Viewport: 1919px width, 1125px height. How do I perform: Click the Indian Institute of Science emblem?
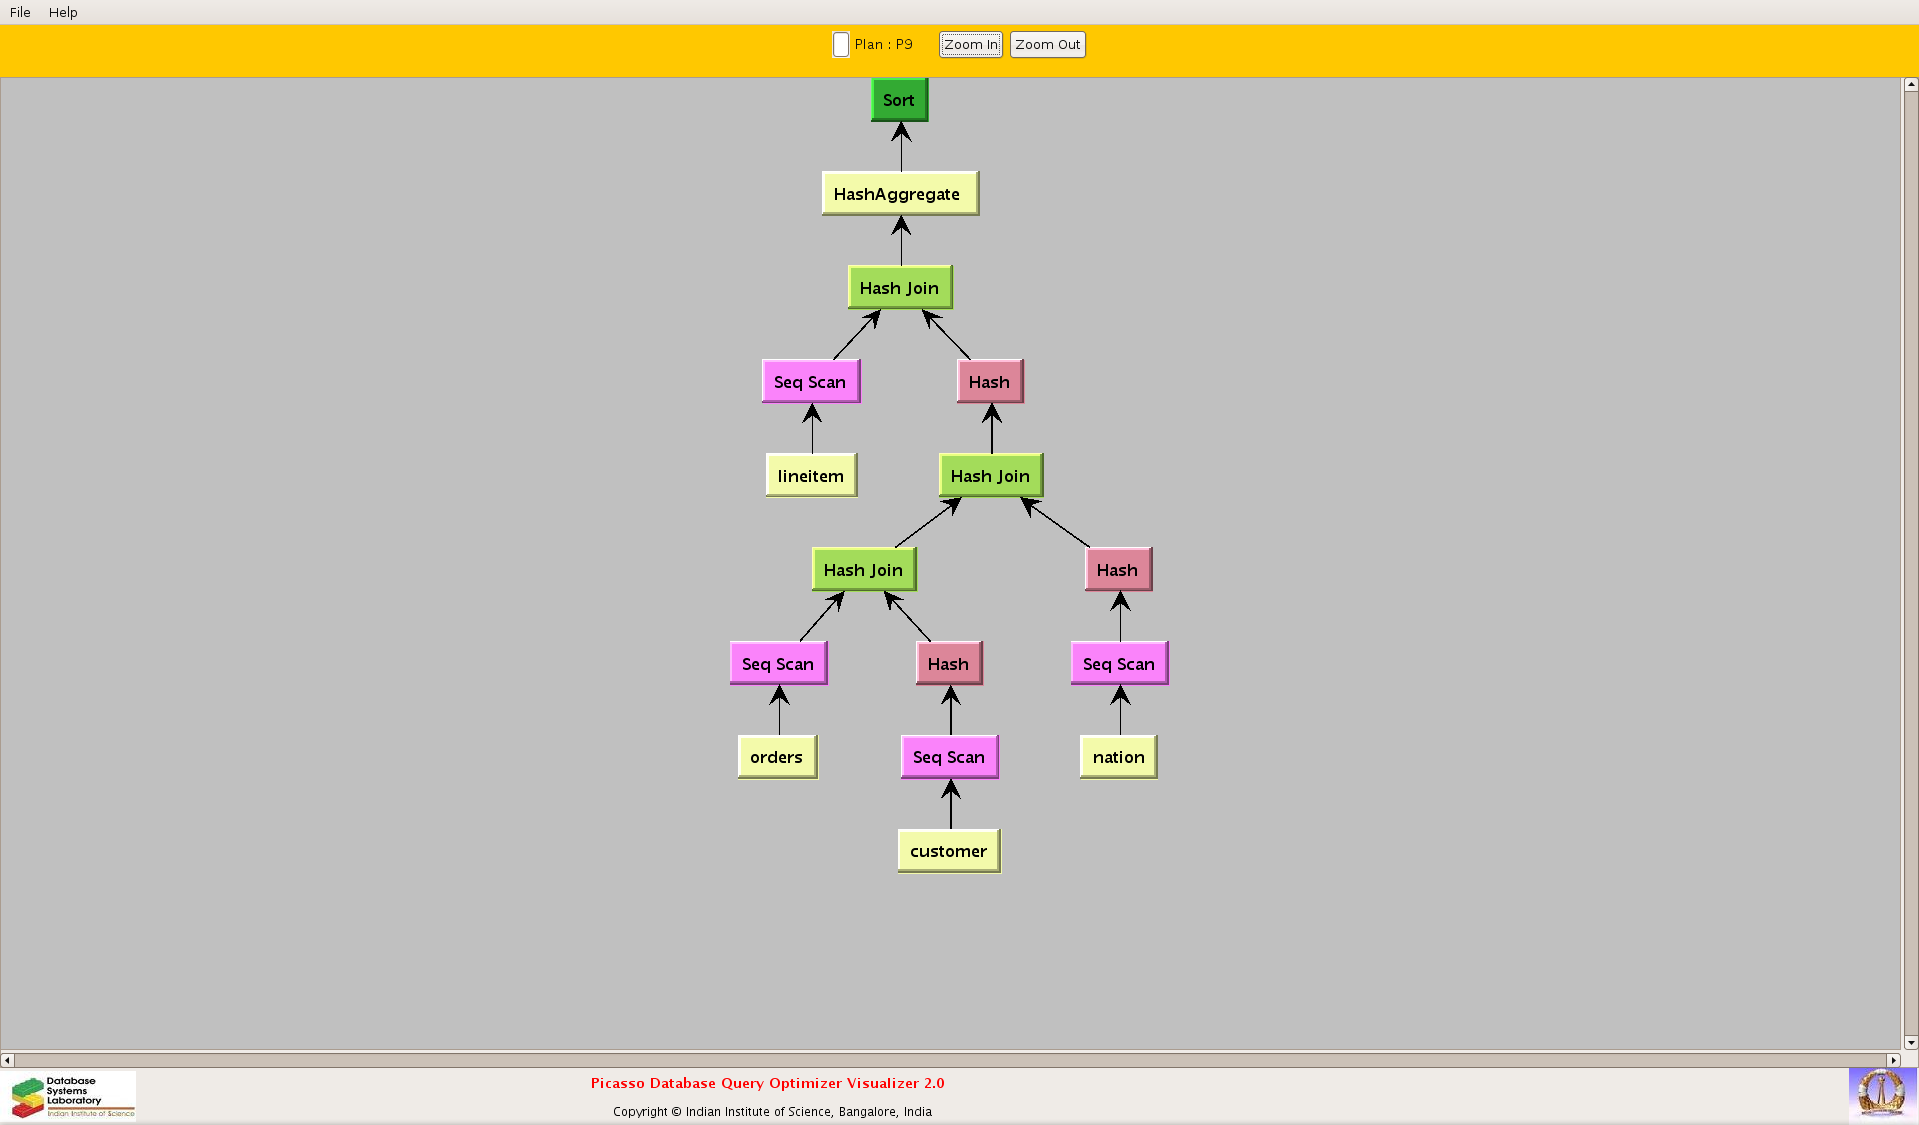(x=1881, y=1093)
